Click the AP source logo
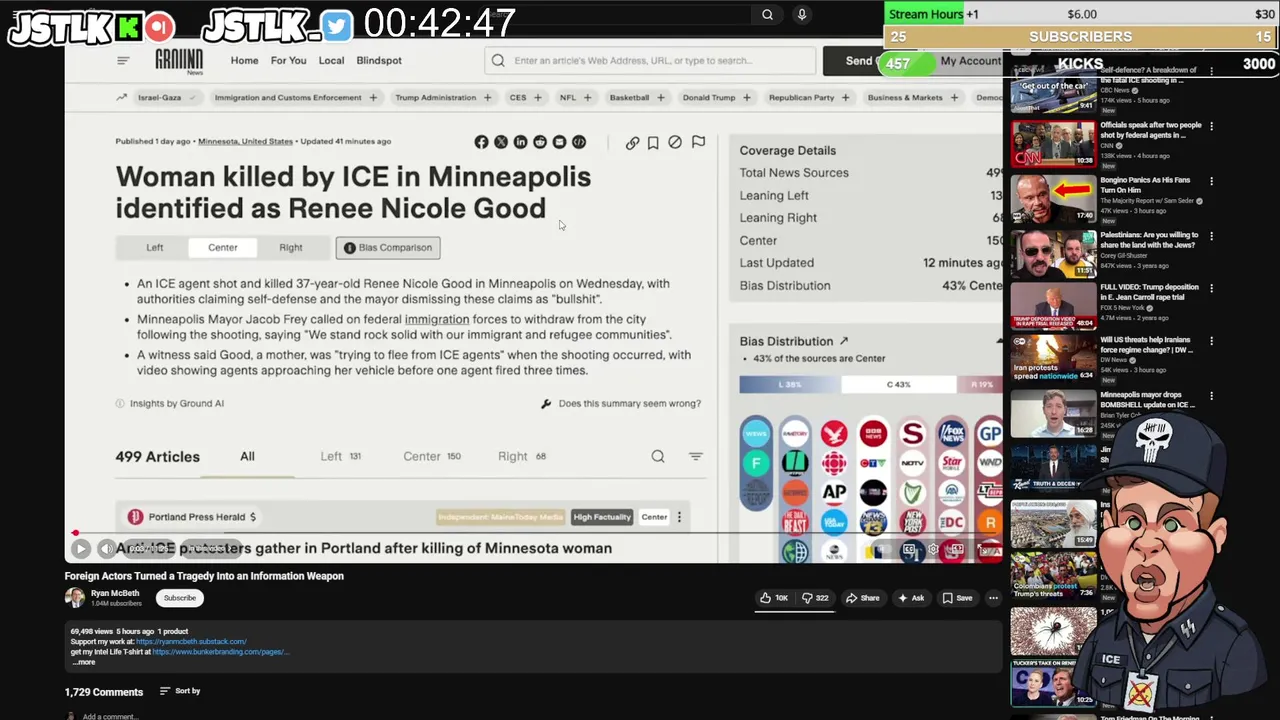The image size is (1280, 720). pos(834,492)
